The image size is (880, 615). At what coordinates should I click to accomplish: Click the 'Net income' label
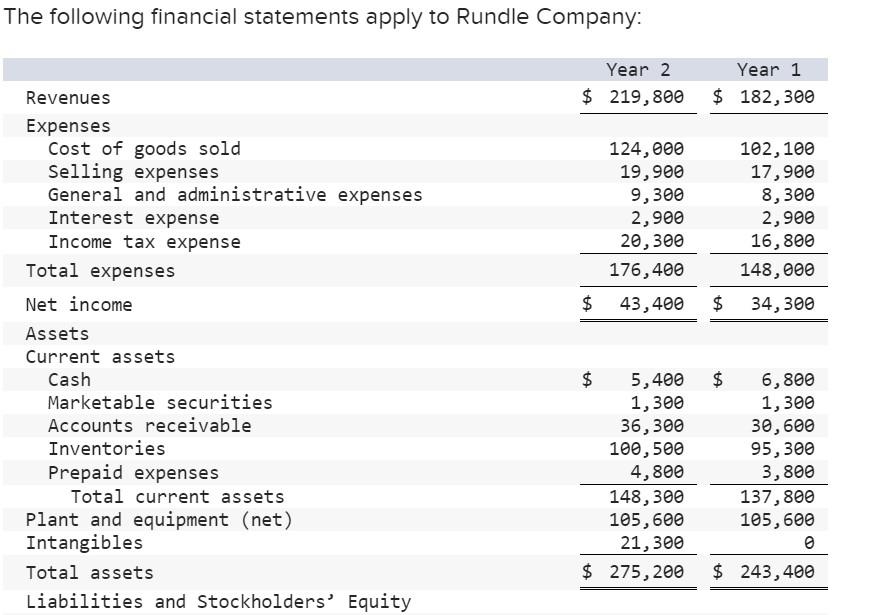tap(79, 305)
